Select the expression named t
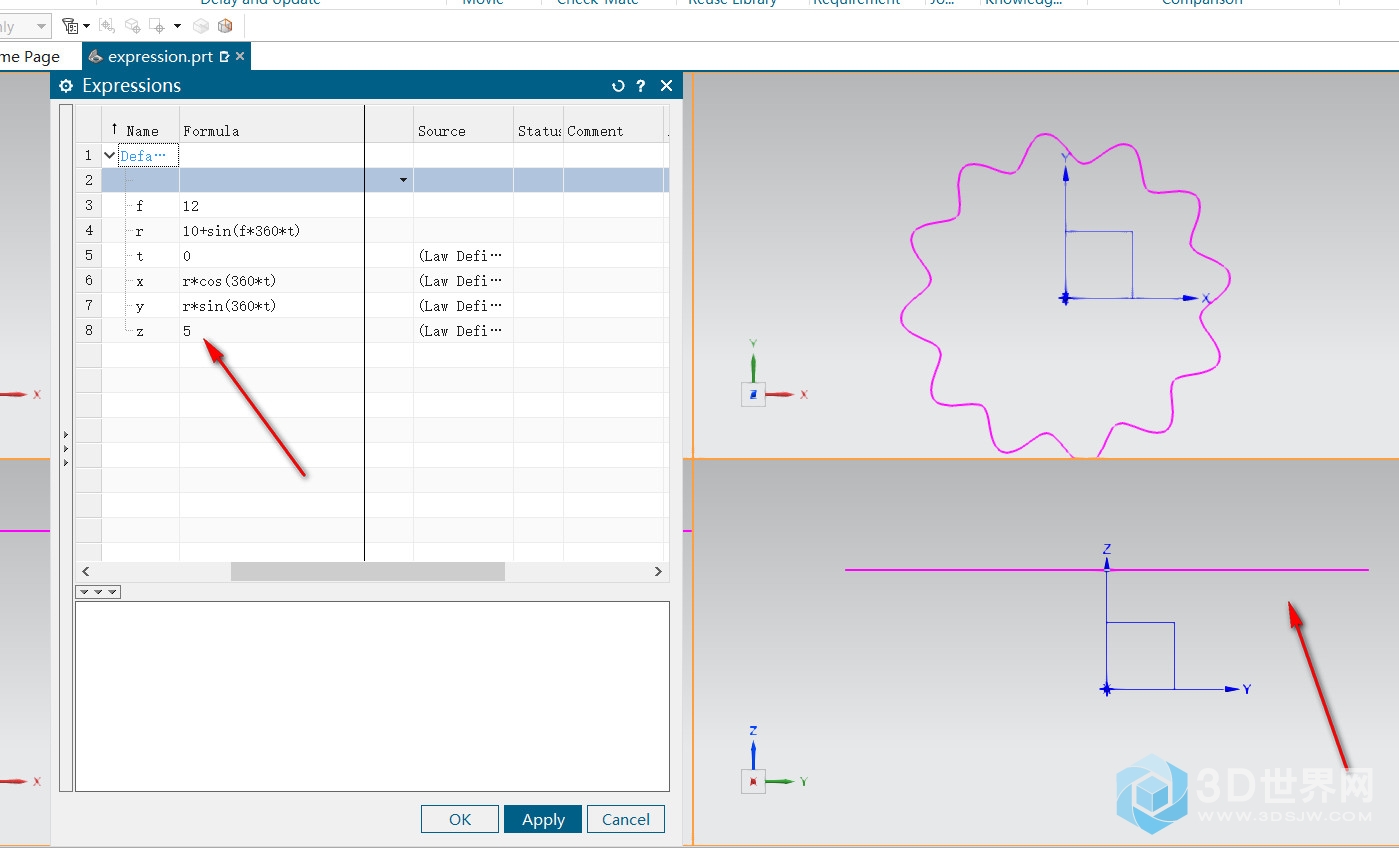Image resolution: width=1399 pixels, height=848 pixels. click(139, 256)
